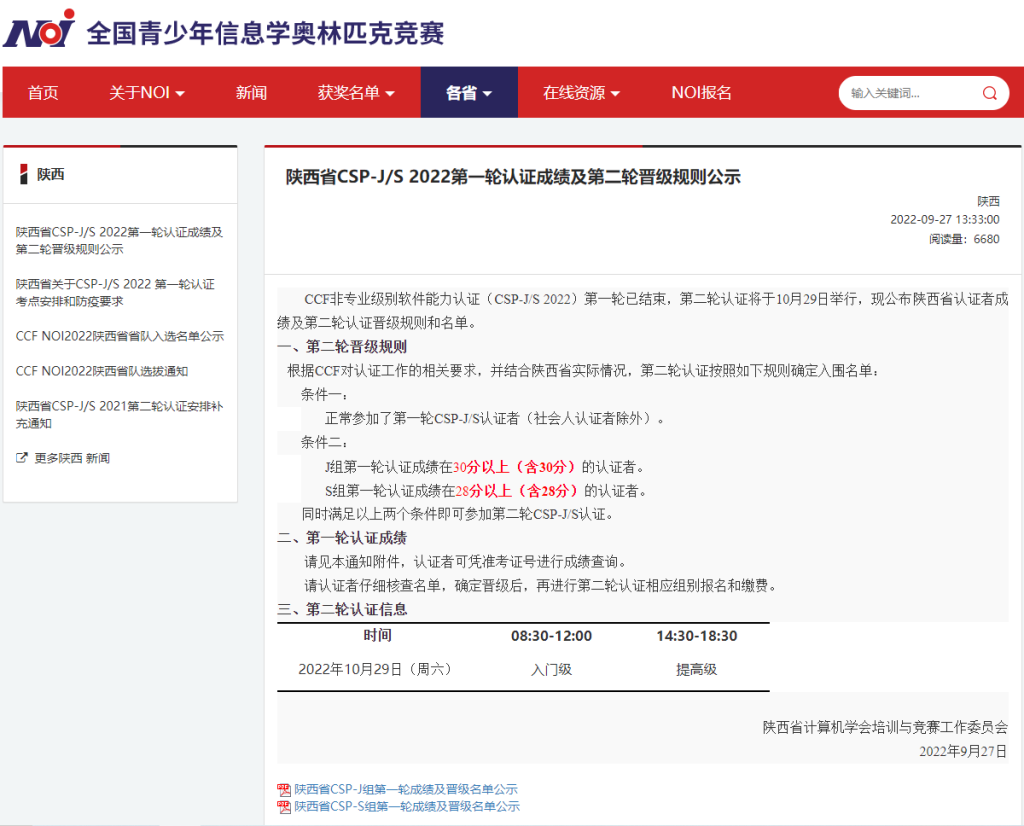1024x826 pixels.
Task: Click the 条件二： label
Action: coord(325,443)
